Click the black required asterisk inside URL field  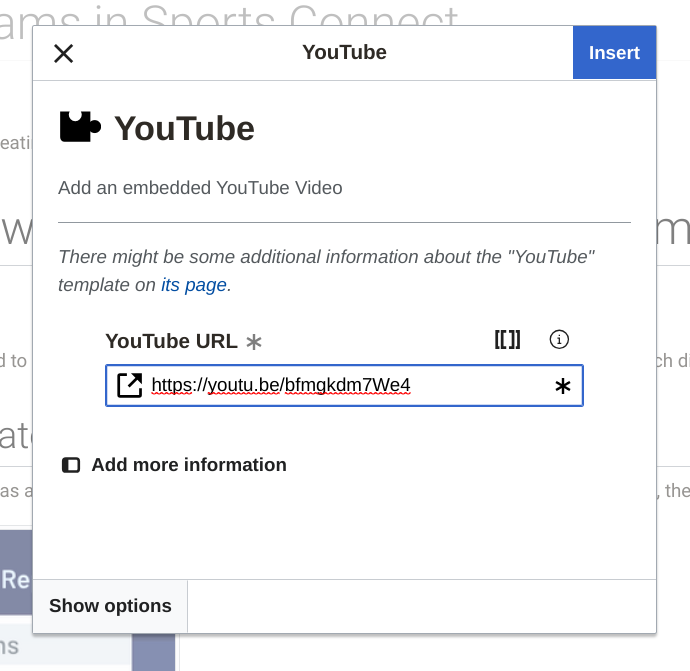click(562, 387)
